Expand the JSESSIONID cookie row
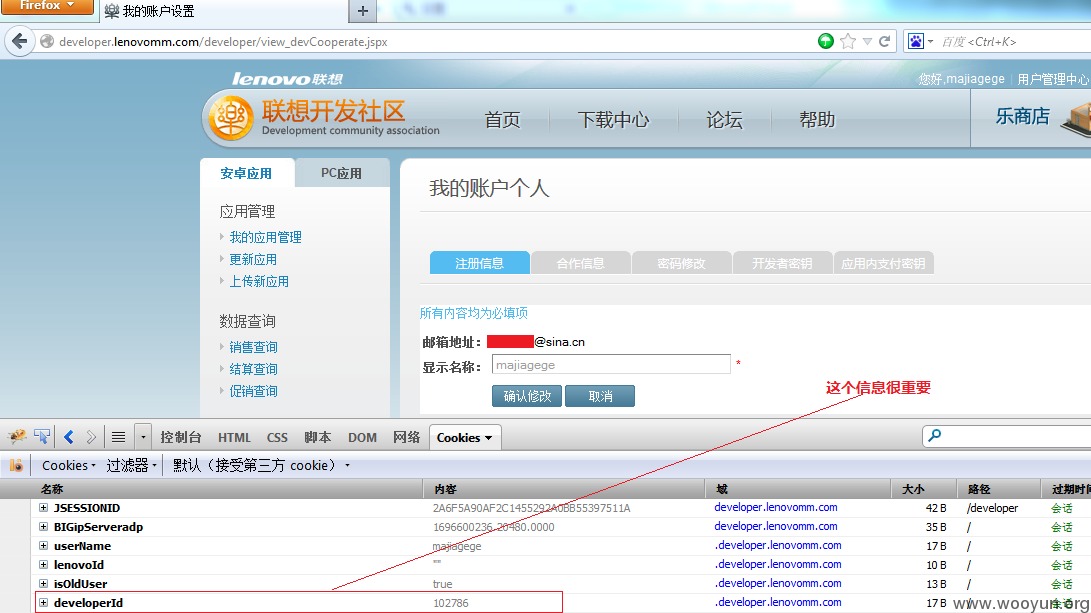 (x=43, y=508)
